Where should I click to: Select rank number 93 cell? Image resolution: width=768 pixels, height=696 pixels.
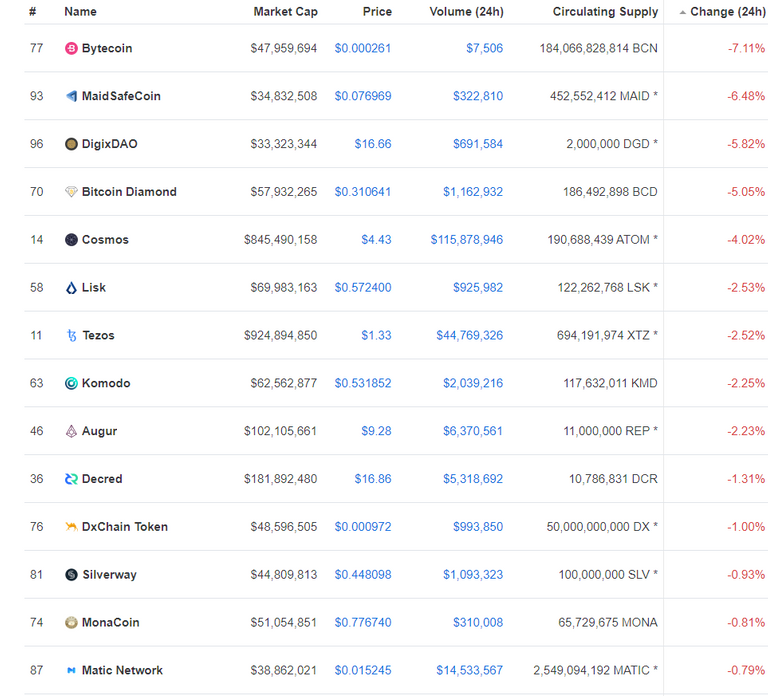(37, 96)
